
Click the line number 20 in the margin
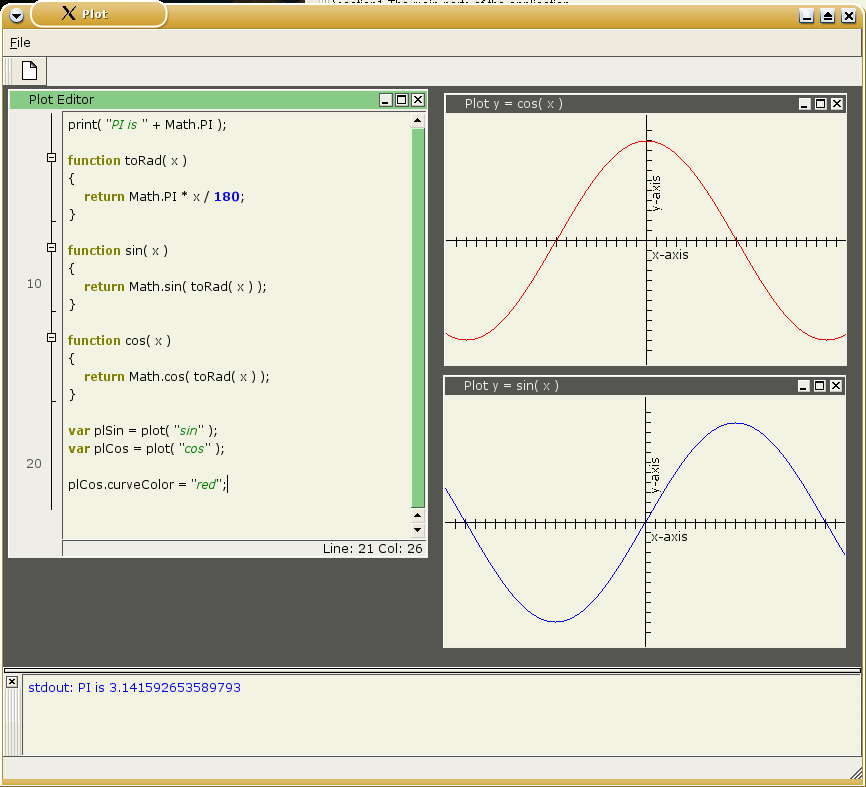(34, 464)
